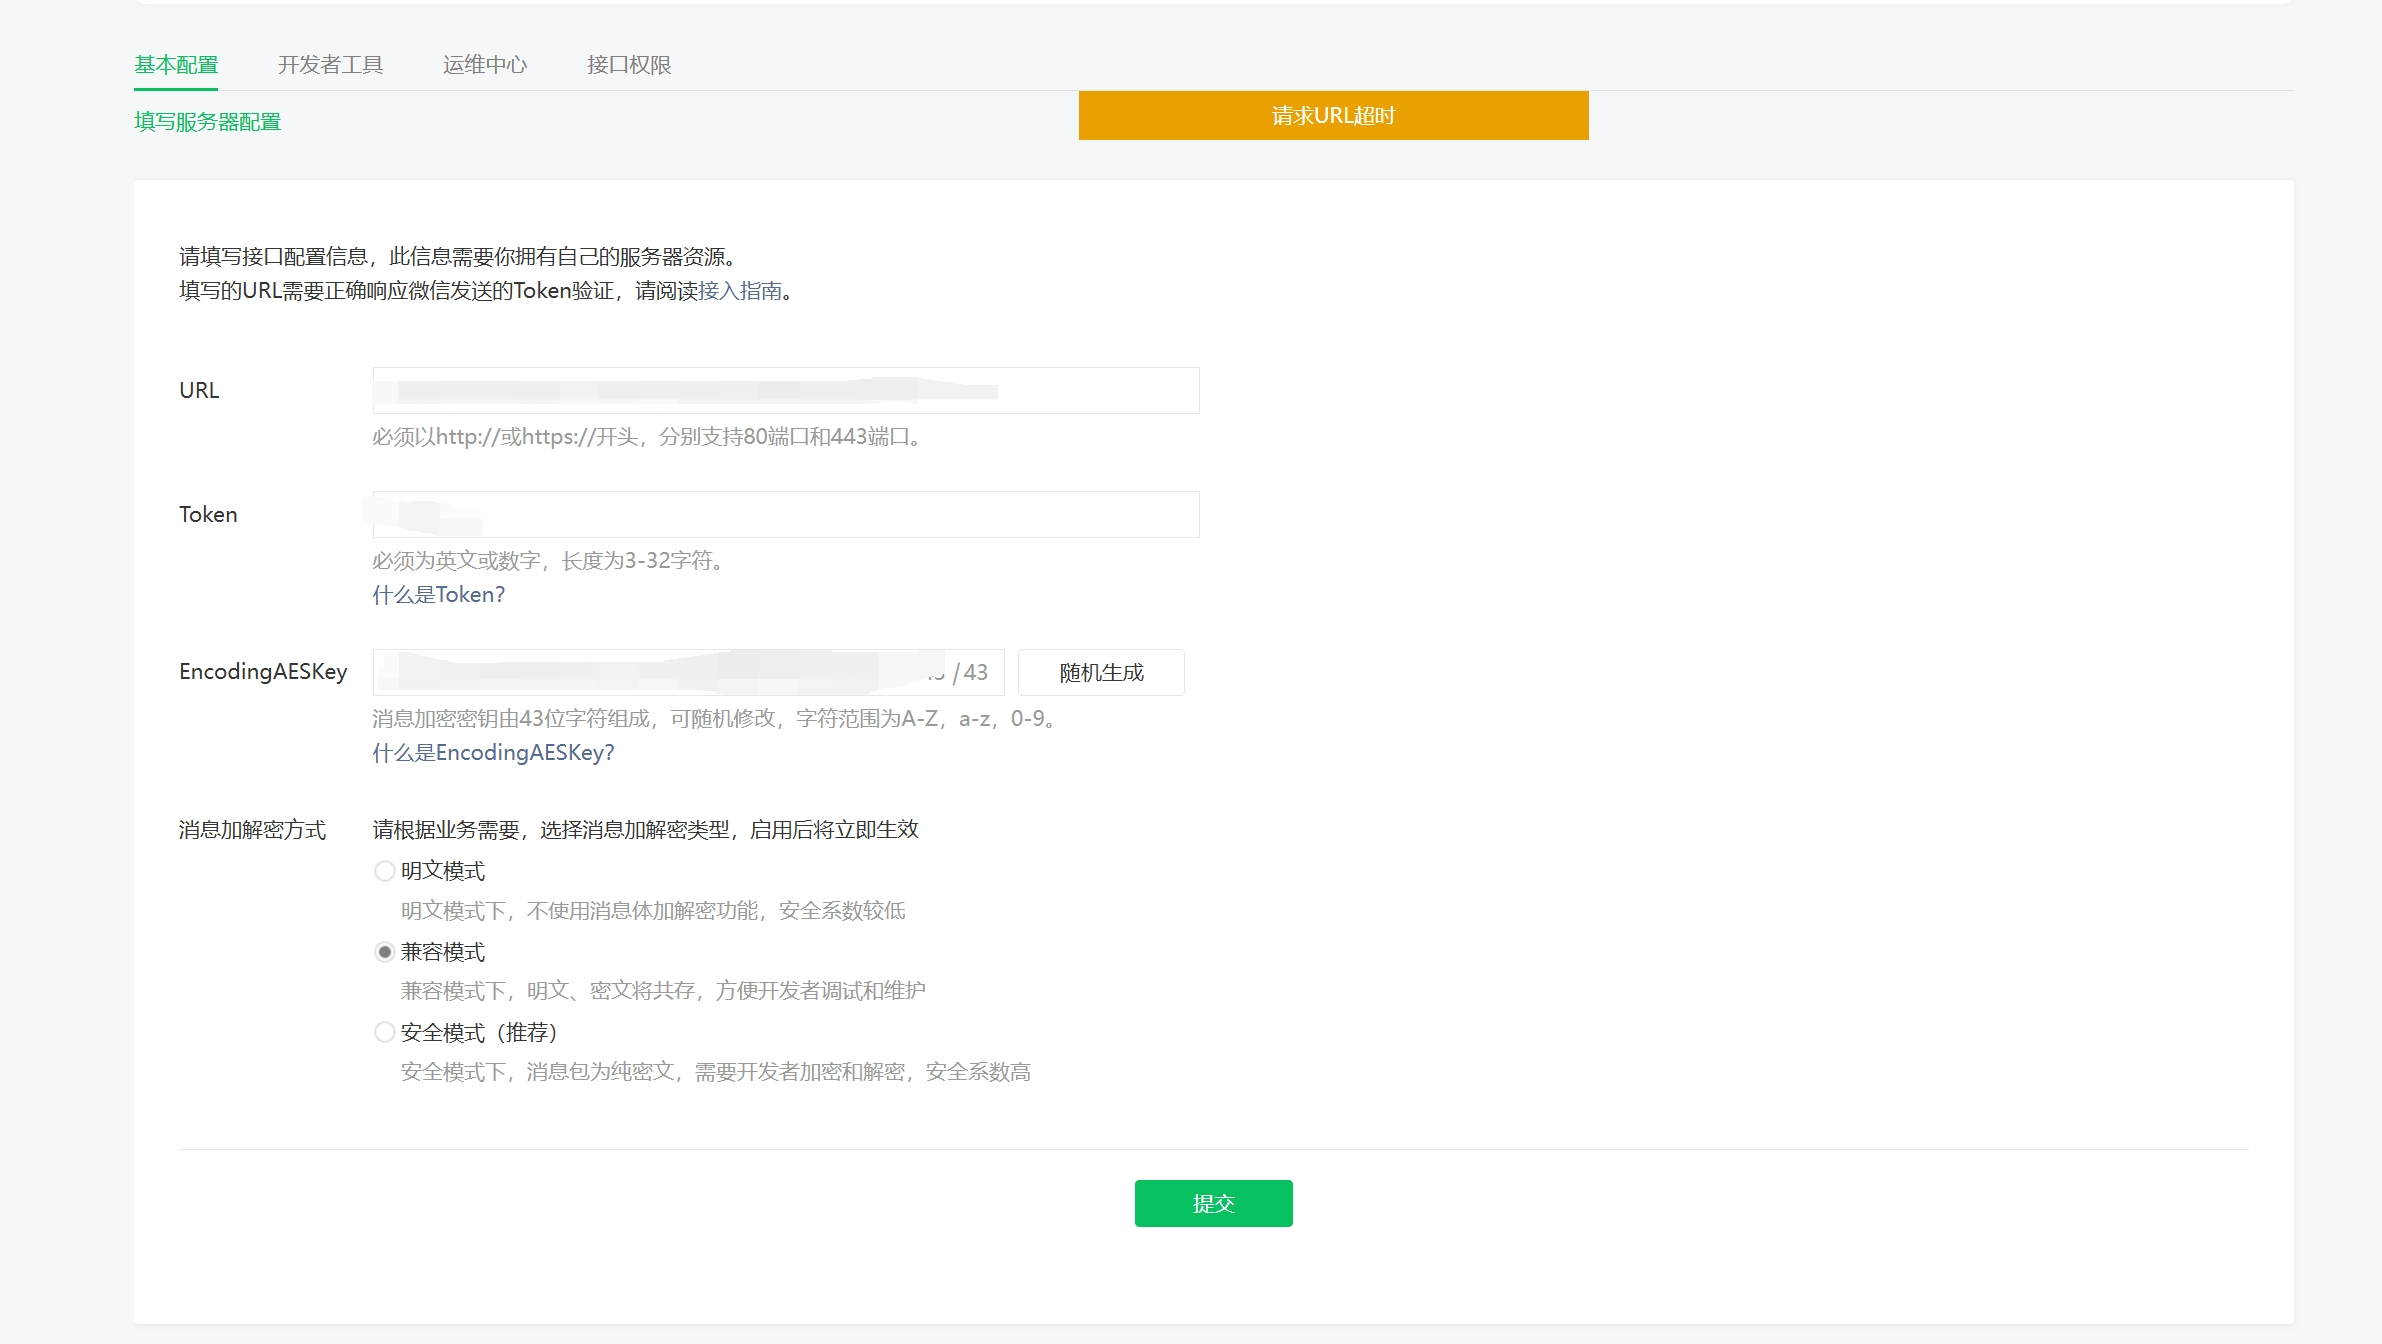Click into the Token input field
The image size is (2382, 1344).
785,515
